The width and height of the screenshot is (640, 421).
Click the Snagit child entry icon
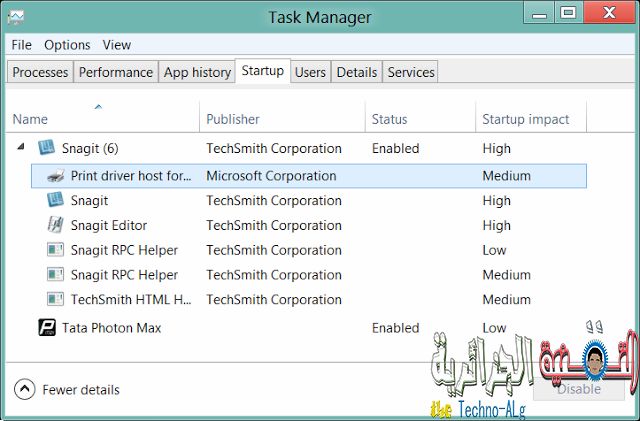(55, 200)
